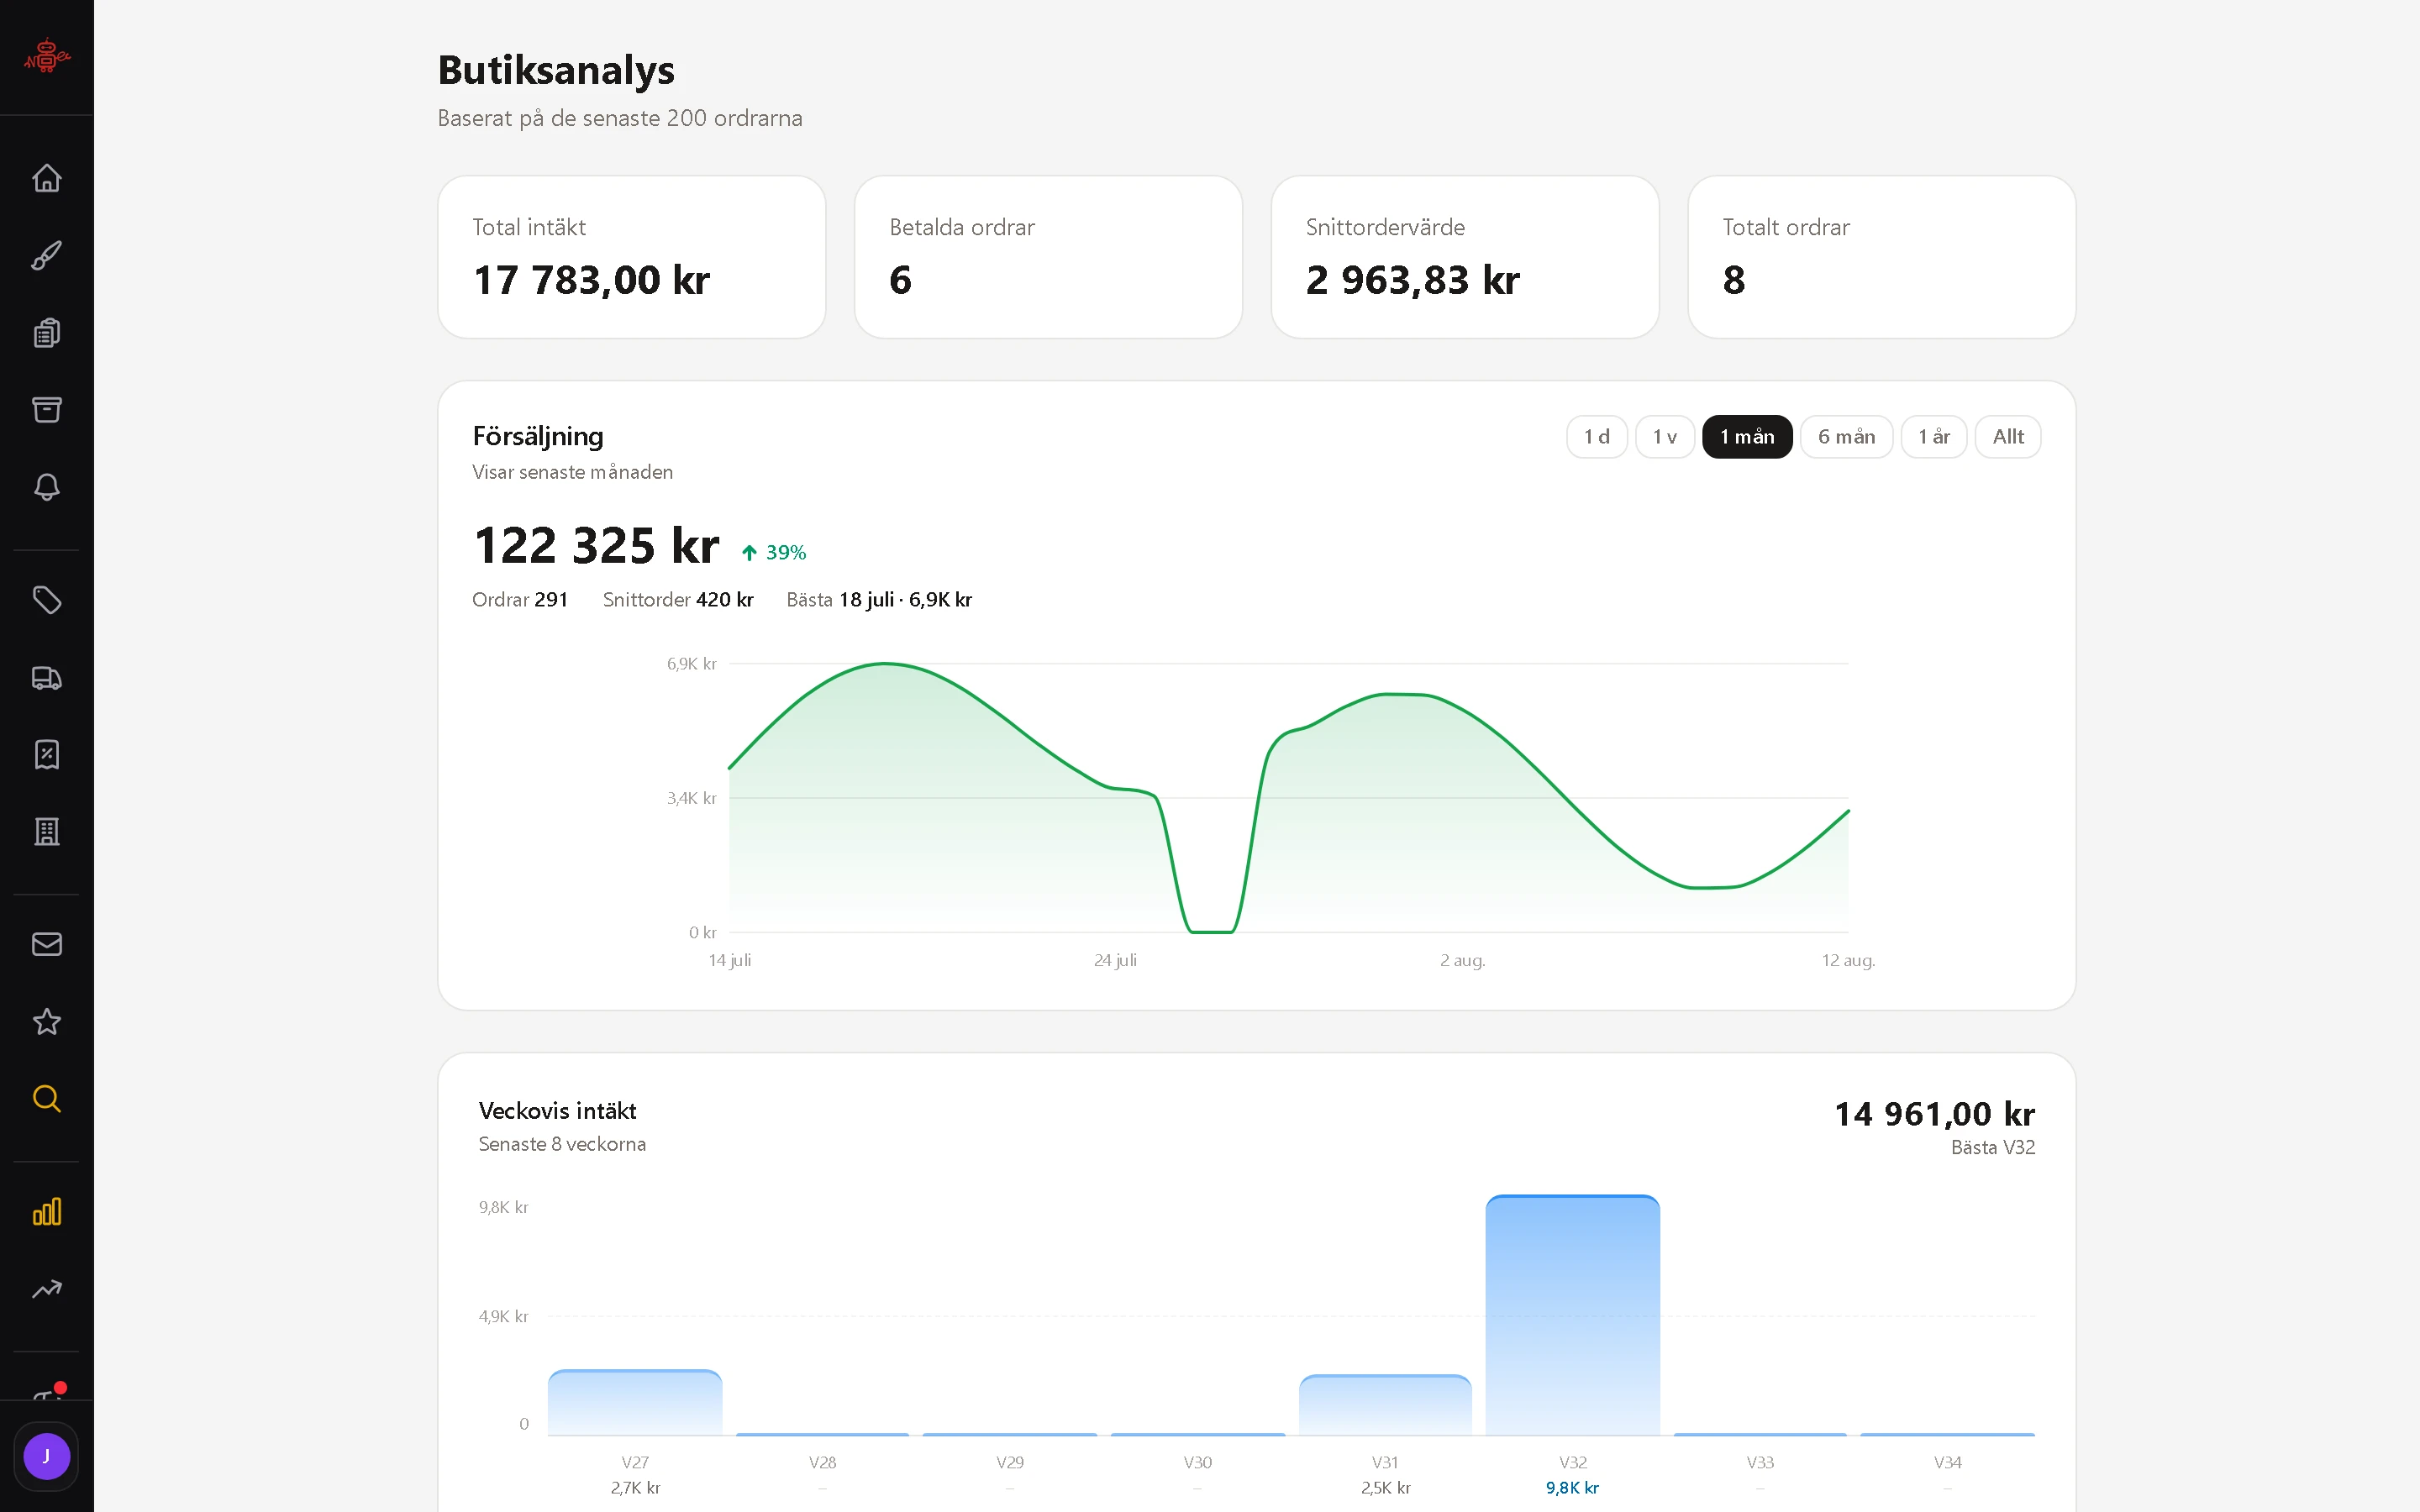2420x1512 pixels.
Task: Open the paintbrush design icon
Action: pos(47,255)
